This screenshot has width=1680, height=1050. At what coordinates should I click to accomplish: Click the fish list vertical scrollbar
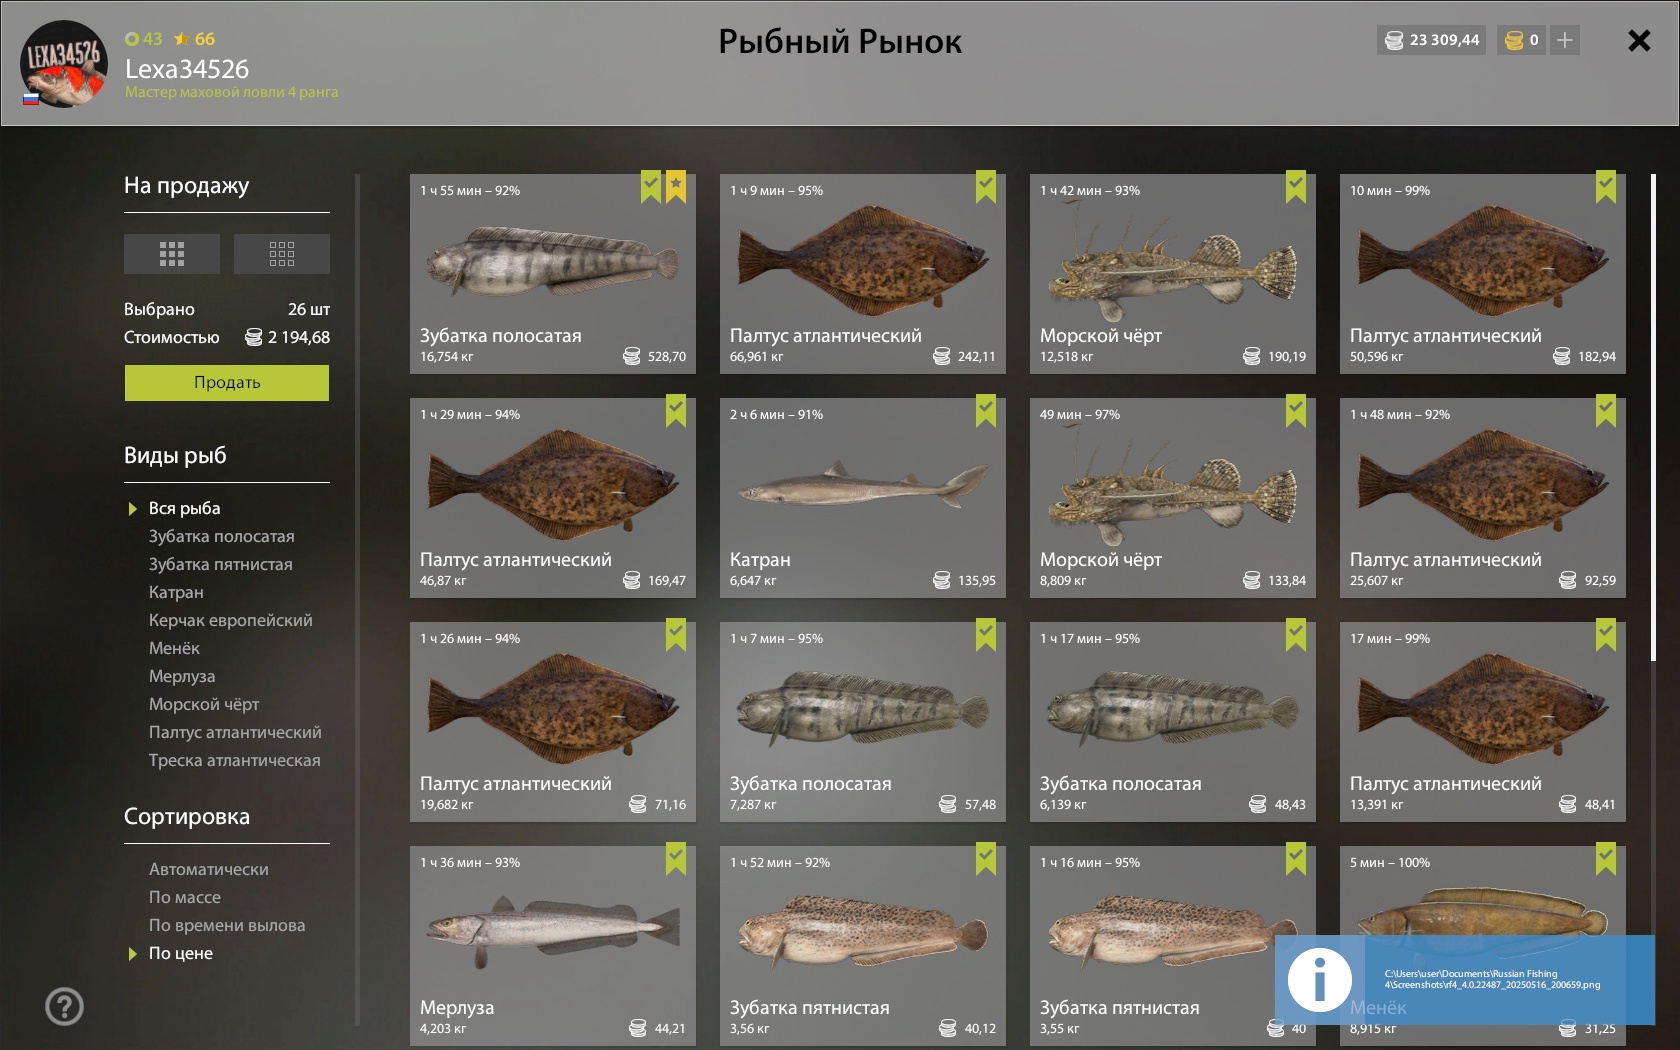1653,417
